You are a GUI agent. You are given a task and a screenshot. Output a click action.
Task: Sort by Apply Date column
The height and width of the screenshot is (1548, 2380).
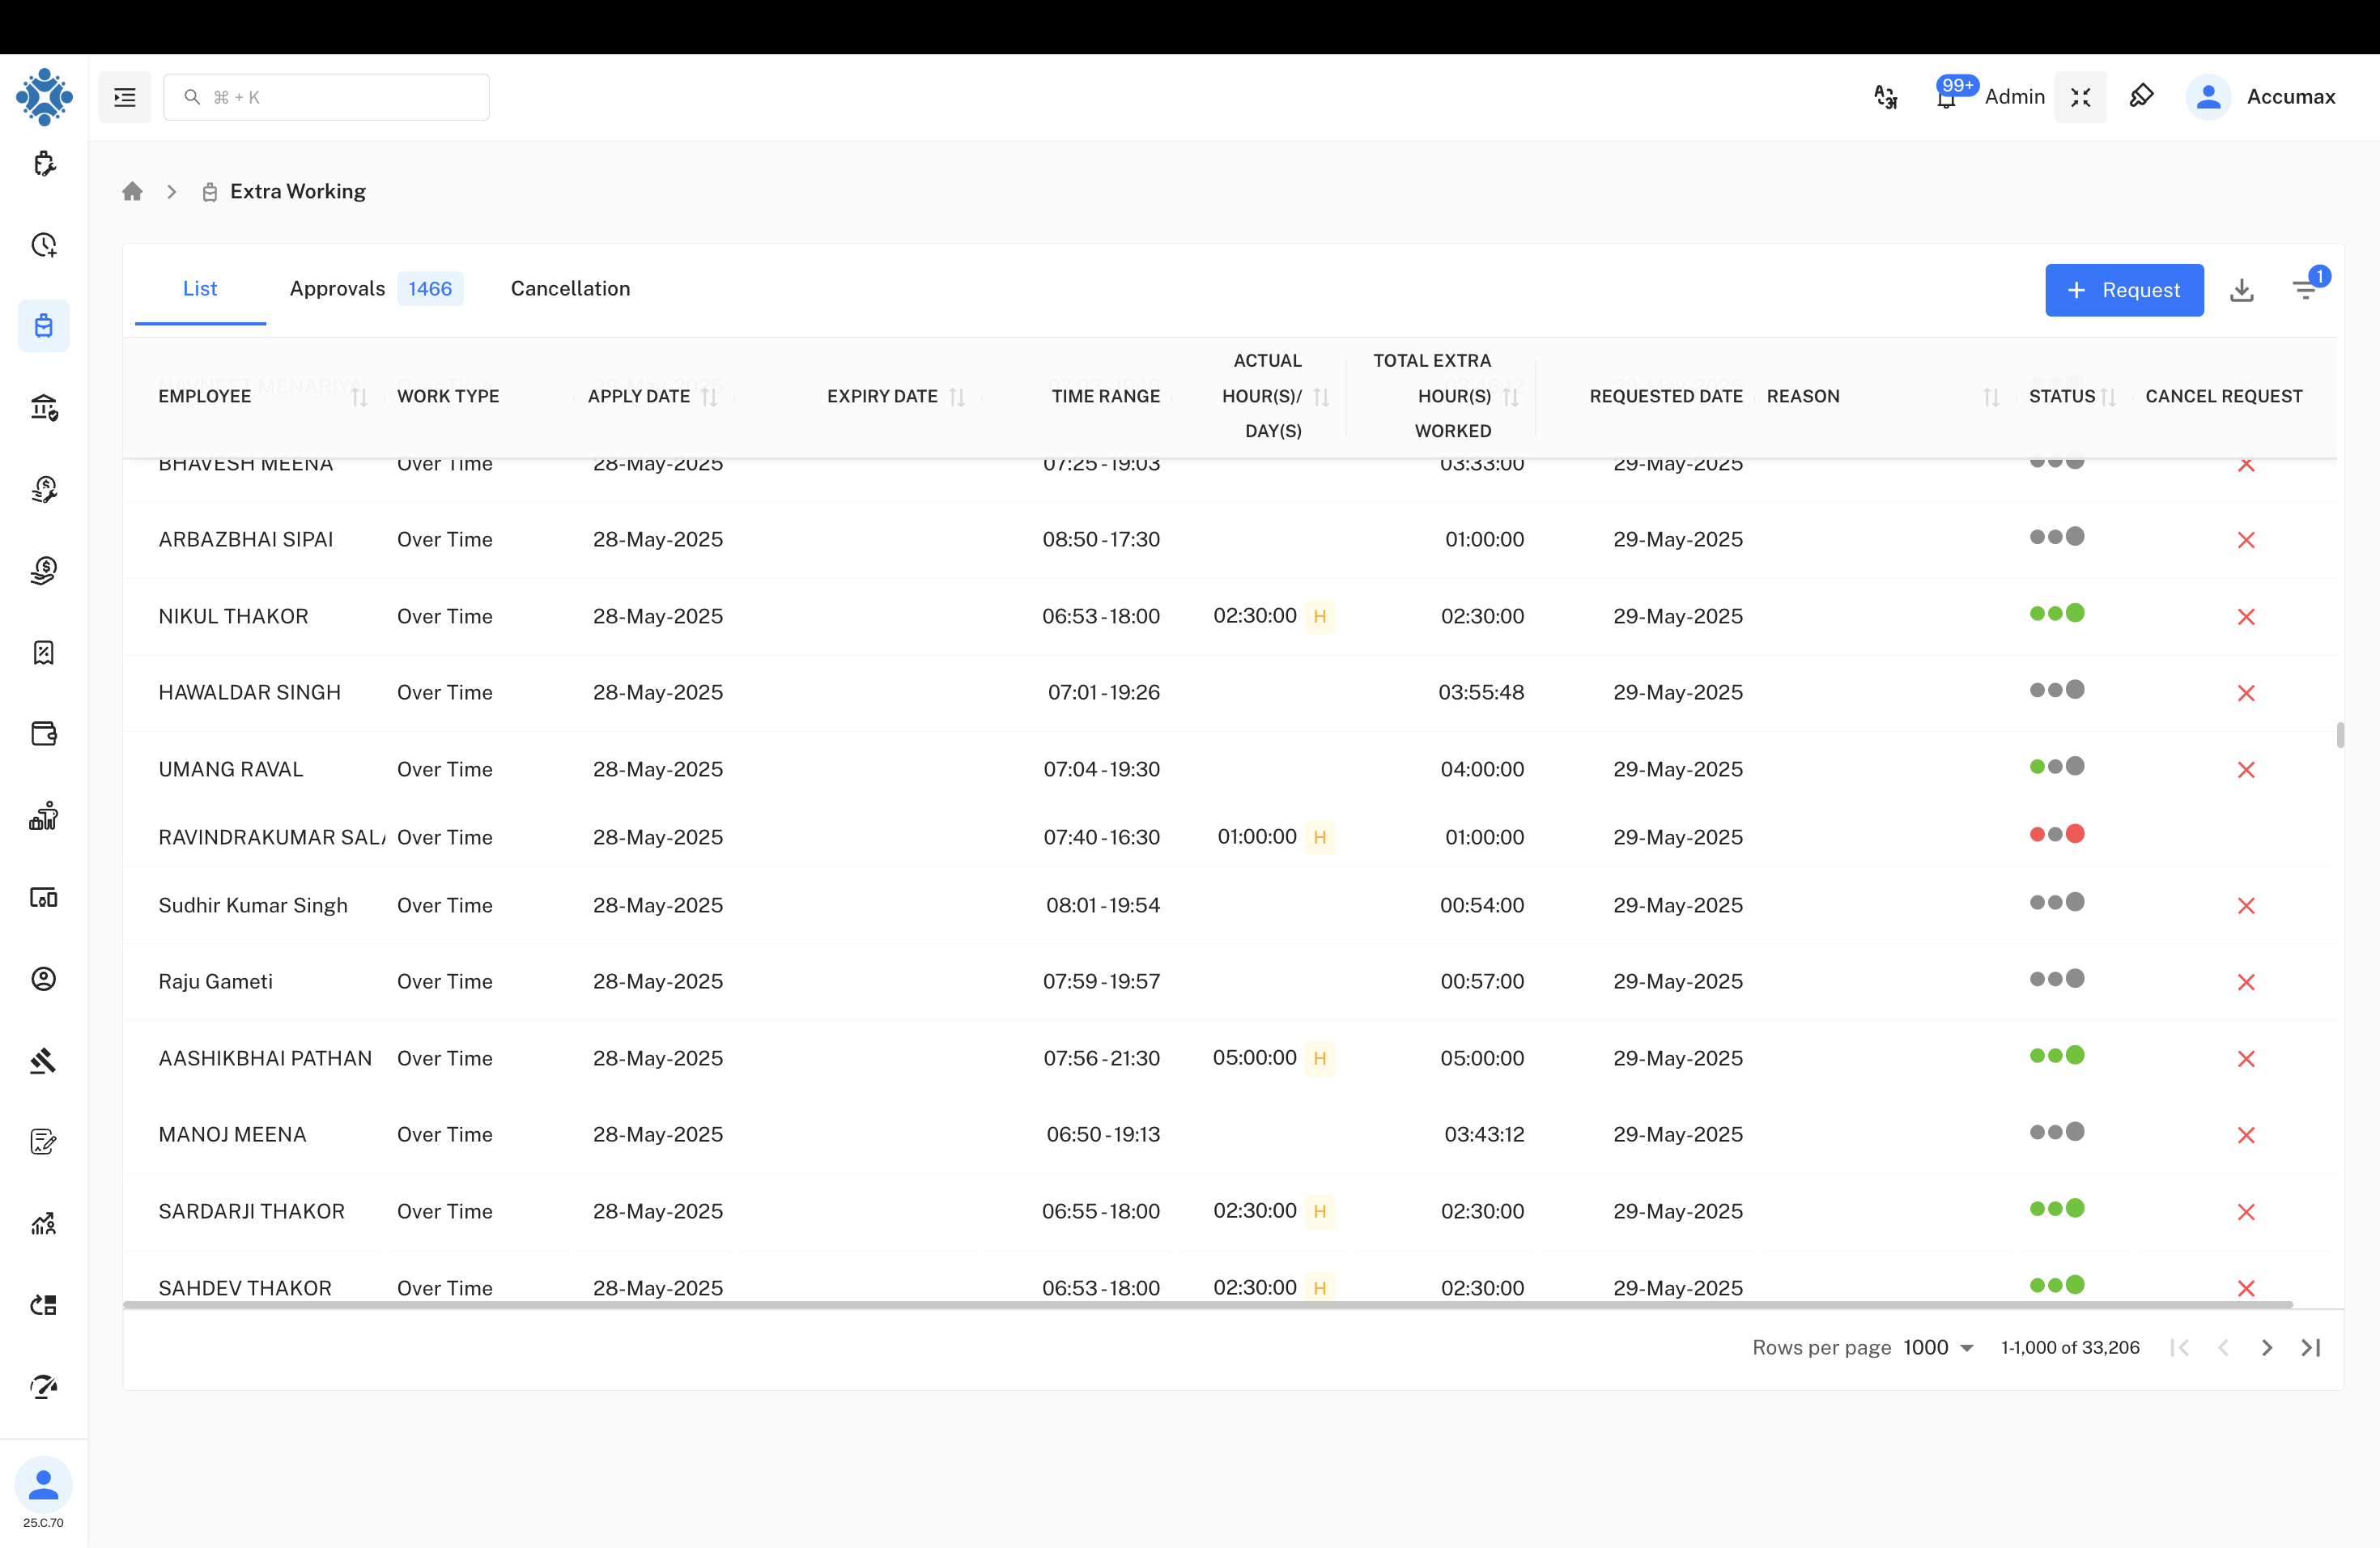tap(709, 397)
